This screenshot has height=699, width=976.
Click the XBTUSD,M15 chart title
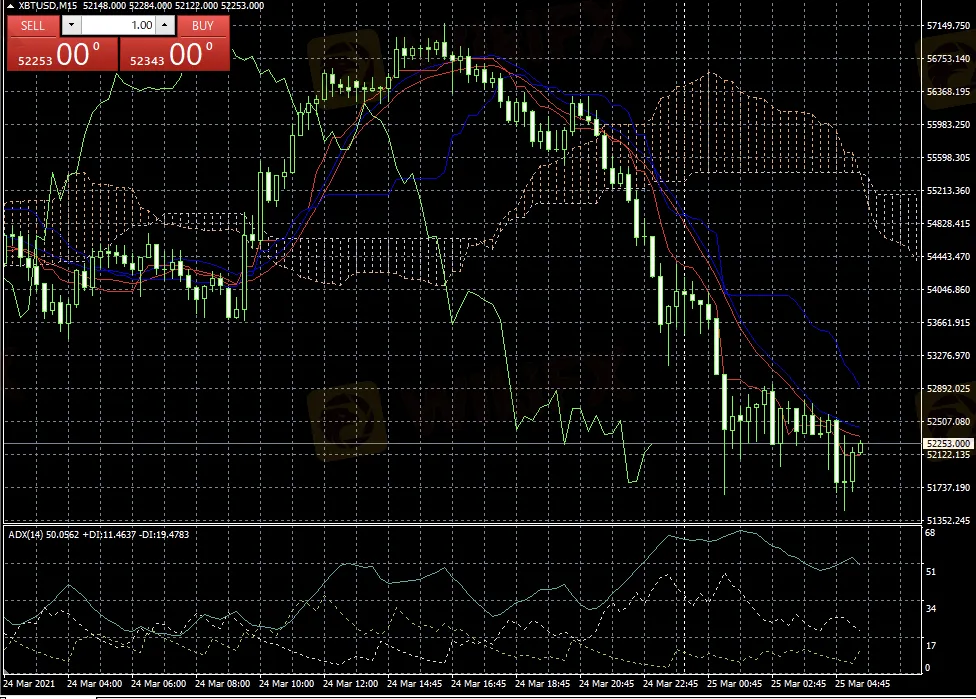(x=48, y=6)
